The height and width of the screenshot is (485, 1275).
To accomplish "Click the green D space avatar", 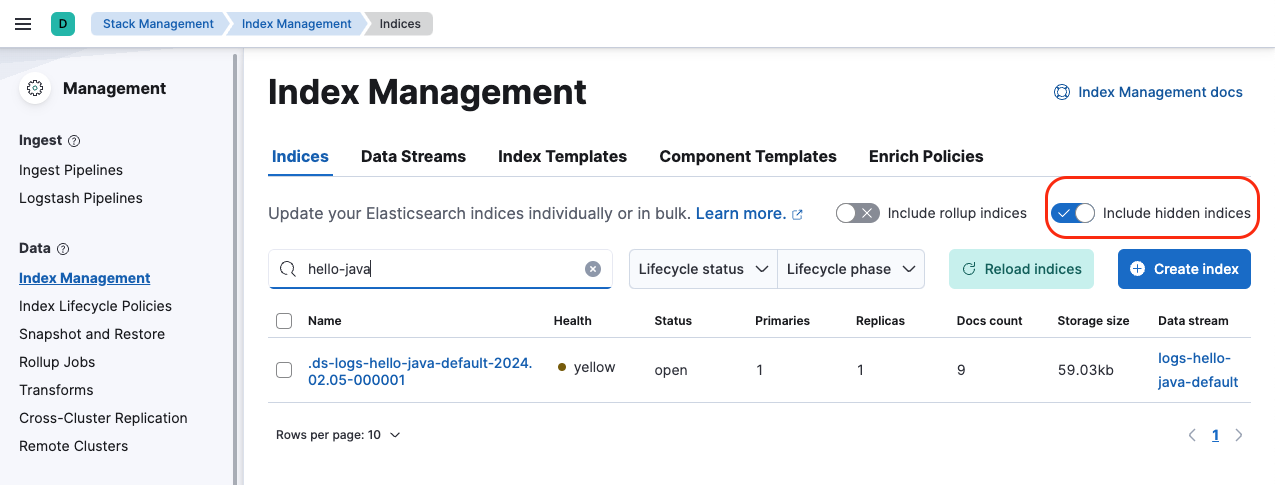I will tap(63, 24).
